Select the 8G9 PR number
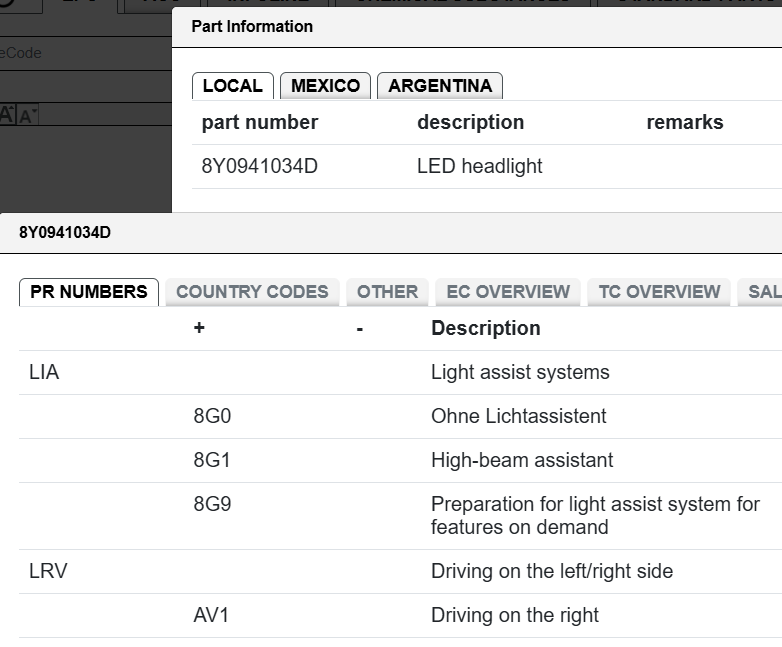This screenshot has width=782, height=647. coord(212,504)
